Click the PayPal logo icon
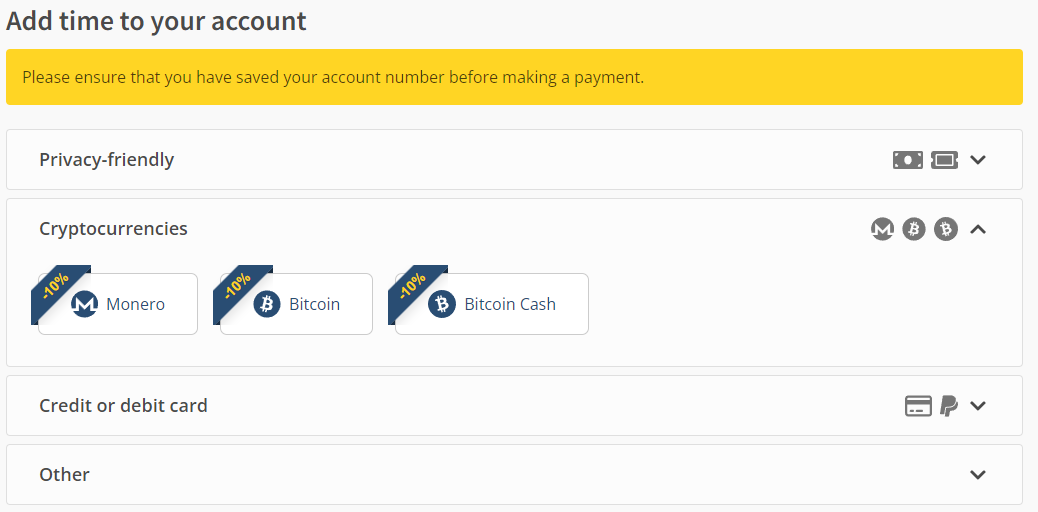The image size is (1038, 512). pyautogui.click(x=949, y=406)
